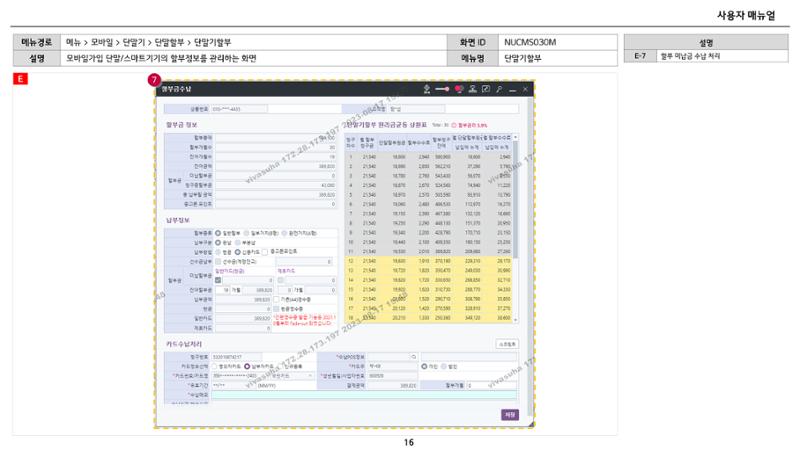Click the 유효기간 expiry input field

point(233,386)
